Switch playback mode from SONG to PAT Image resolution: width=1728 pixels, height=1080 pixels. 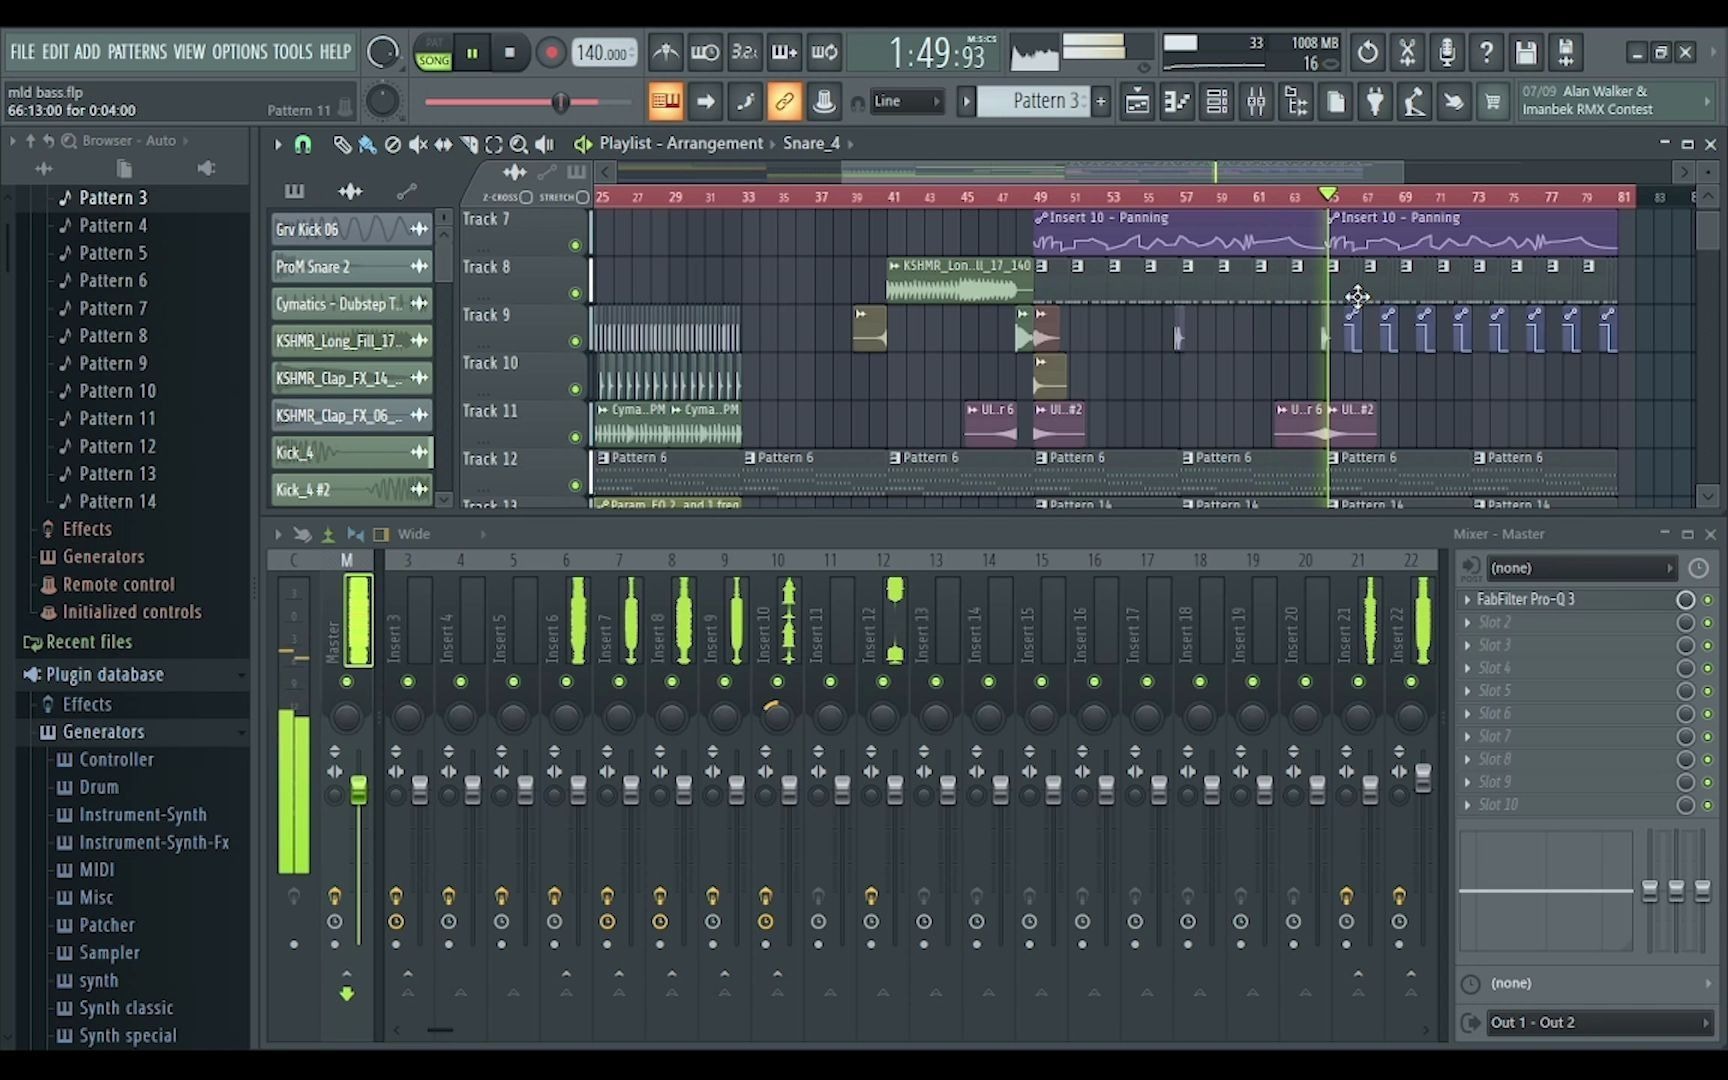pyautogui.click(x=433, y=43)
